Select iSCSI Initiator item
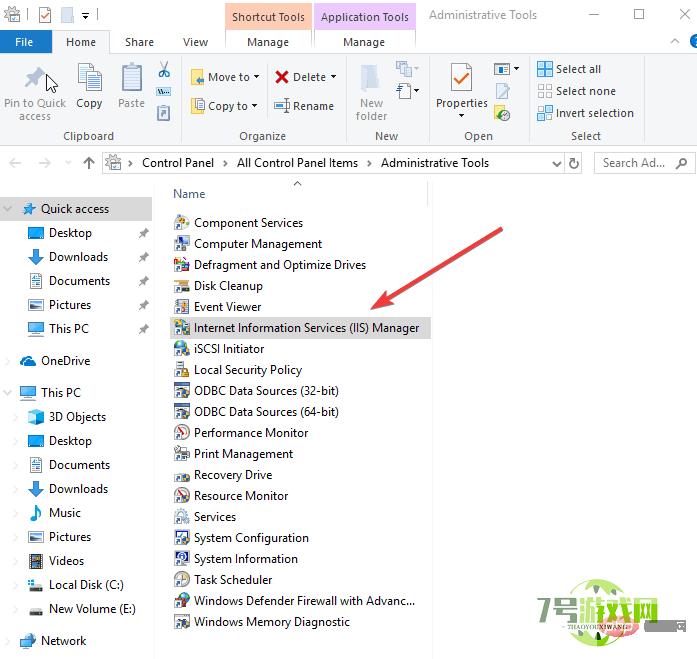The width and height of the screenshot is (697, 659). [x=229, y=349]
